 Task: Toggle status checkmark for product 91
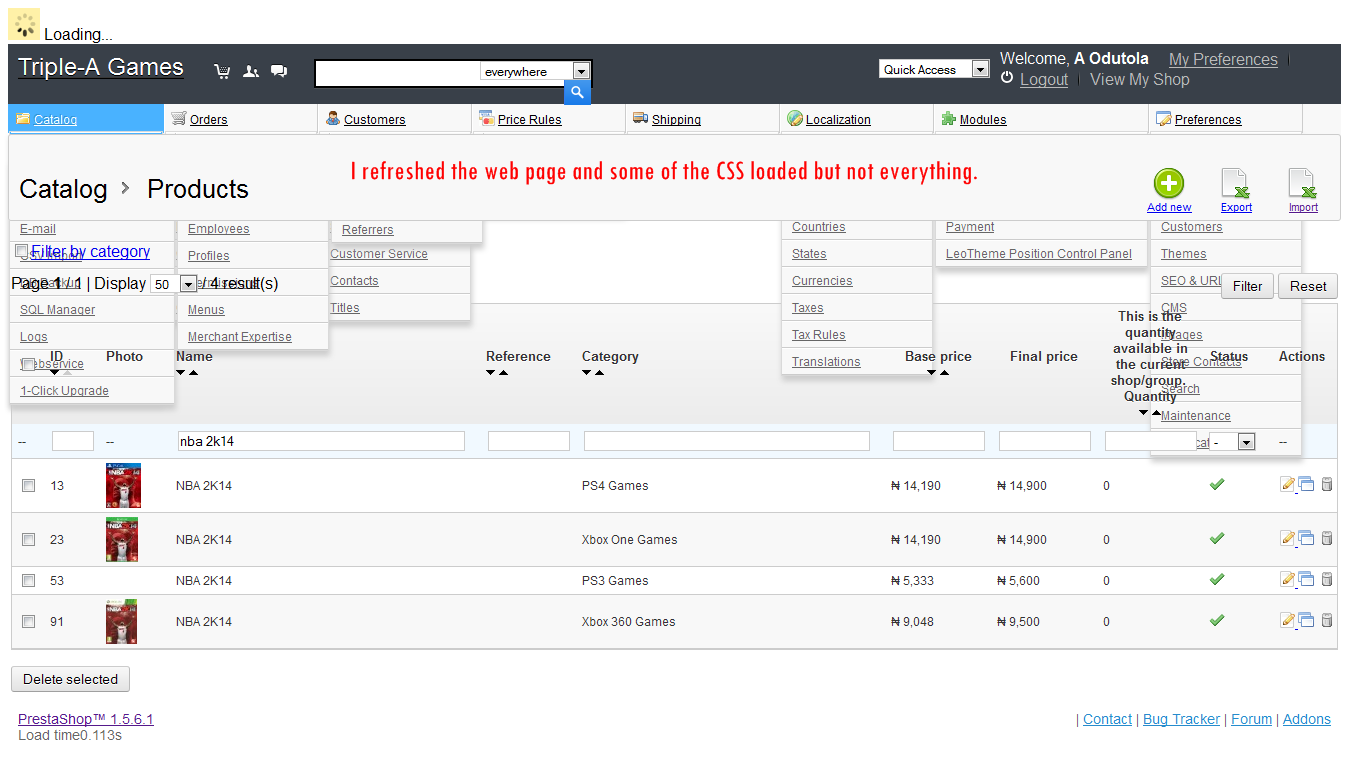coord(1217,620)
